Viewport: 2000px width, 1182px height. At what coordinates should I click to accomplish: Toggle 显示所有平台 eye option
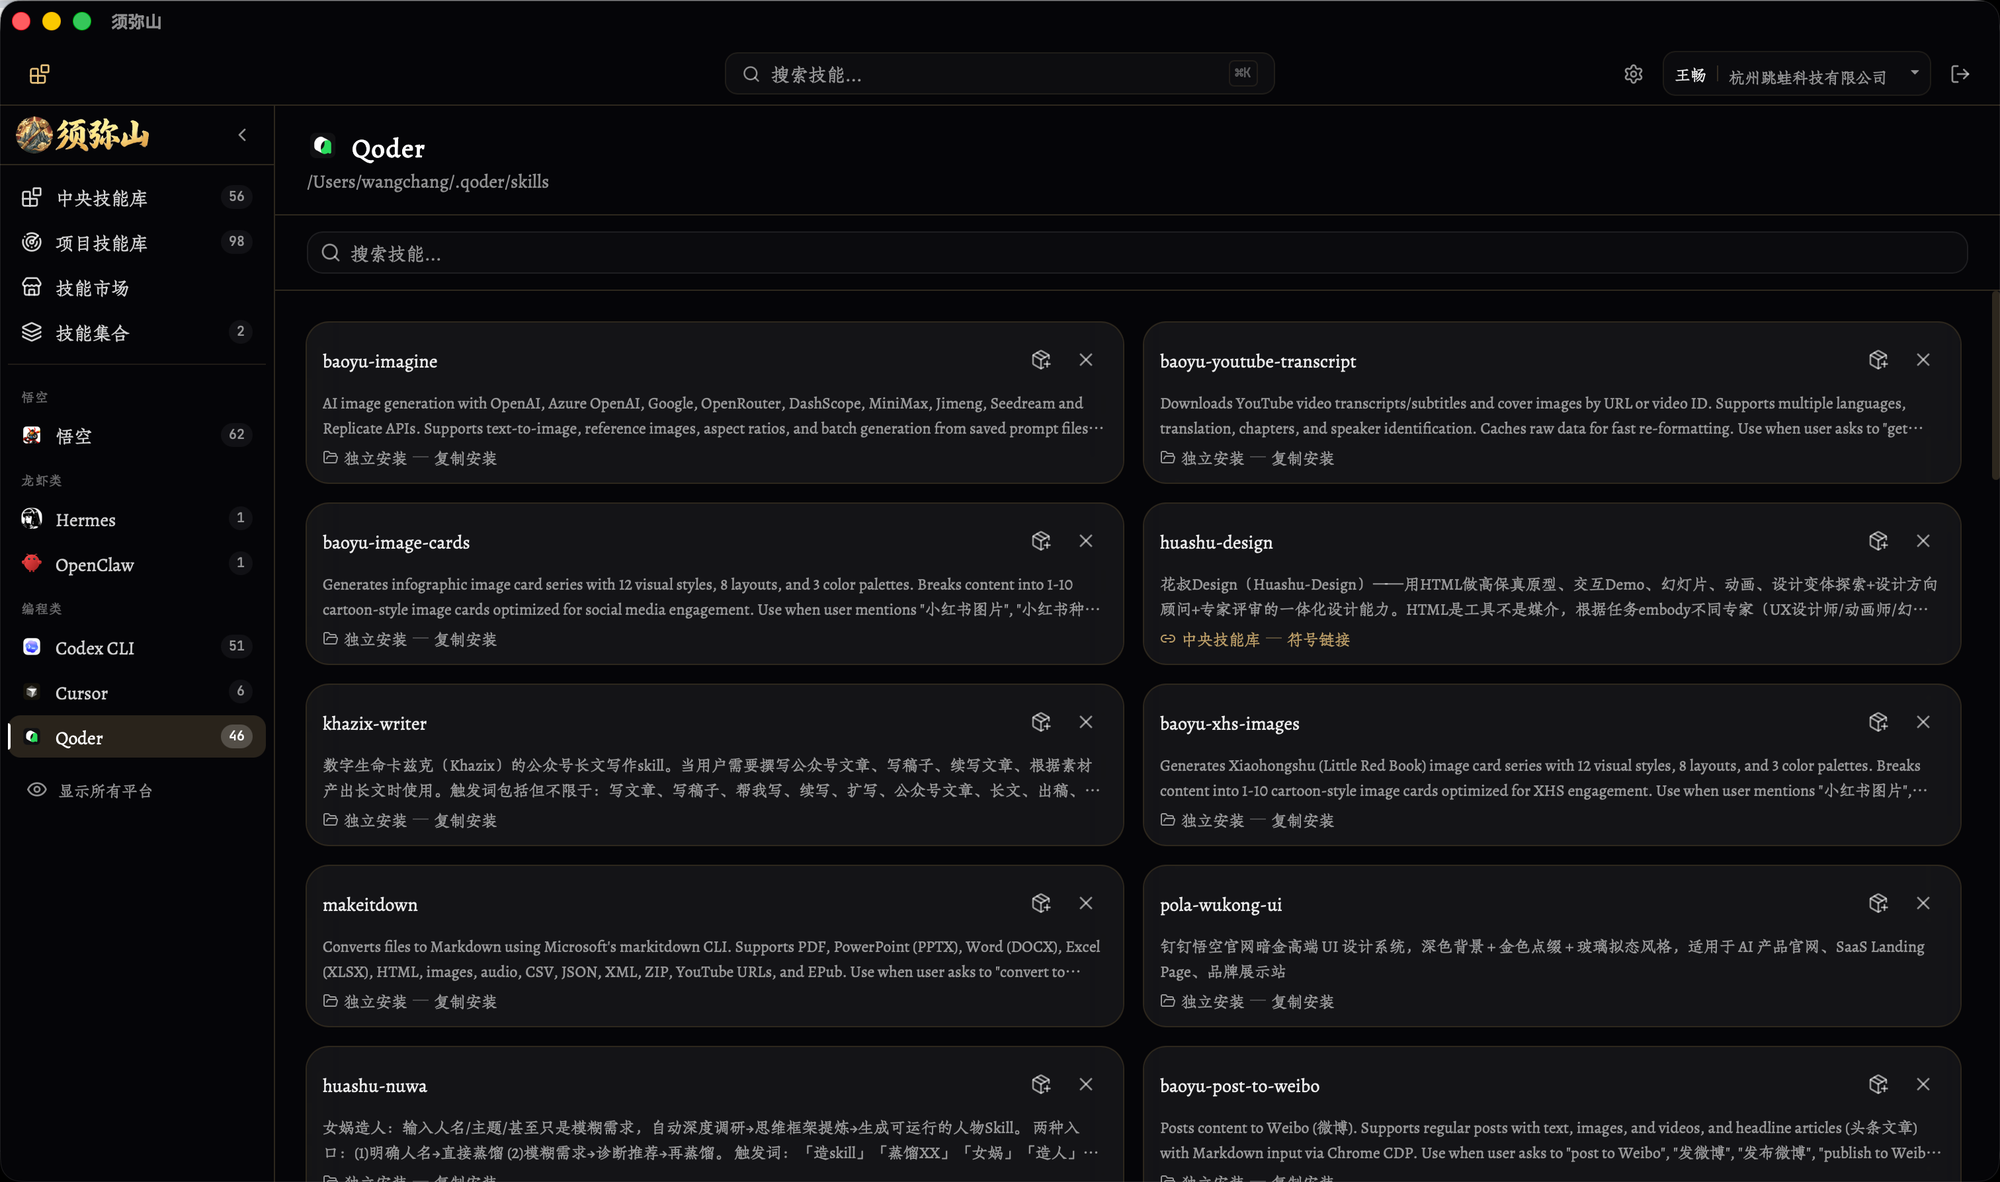[90, 791]
